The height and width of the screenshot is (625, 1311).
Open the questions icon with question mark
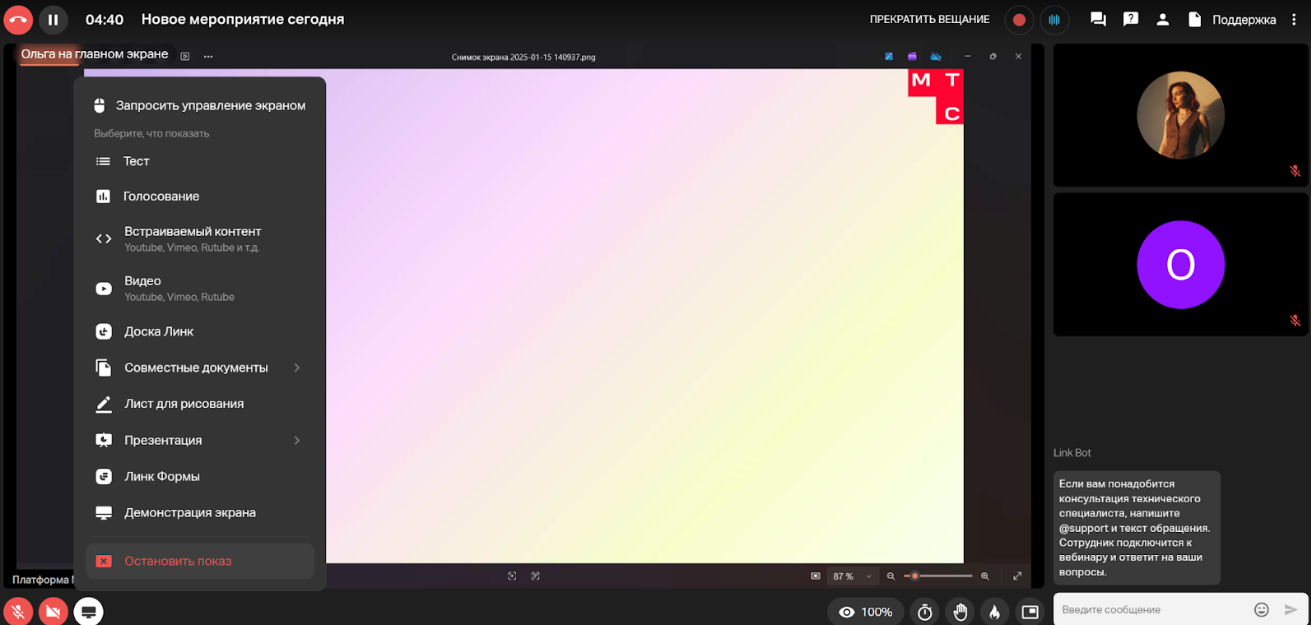pyautogui.click(x=1130, y=19)
